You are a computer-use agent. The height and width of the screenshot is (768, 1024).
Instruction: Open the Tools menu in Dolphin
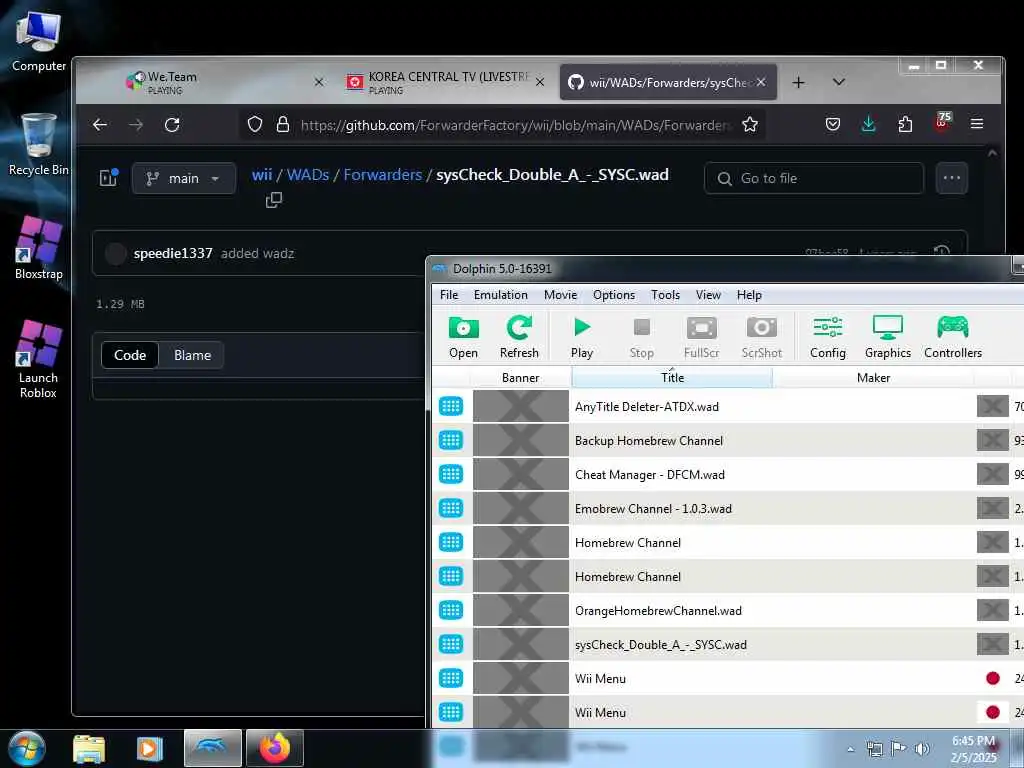point(665,295)
